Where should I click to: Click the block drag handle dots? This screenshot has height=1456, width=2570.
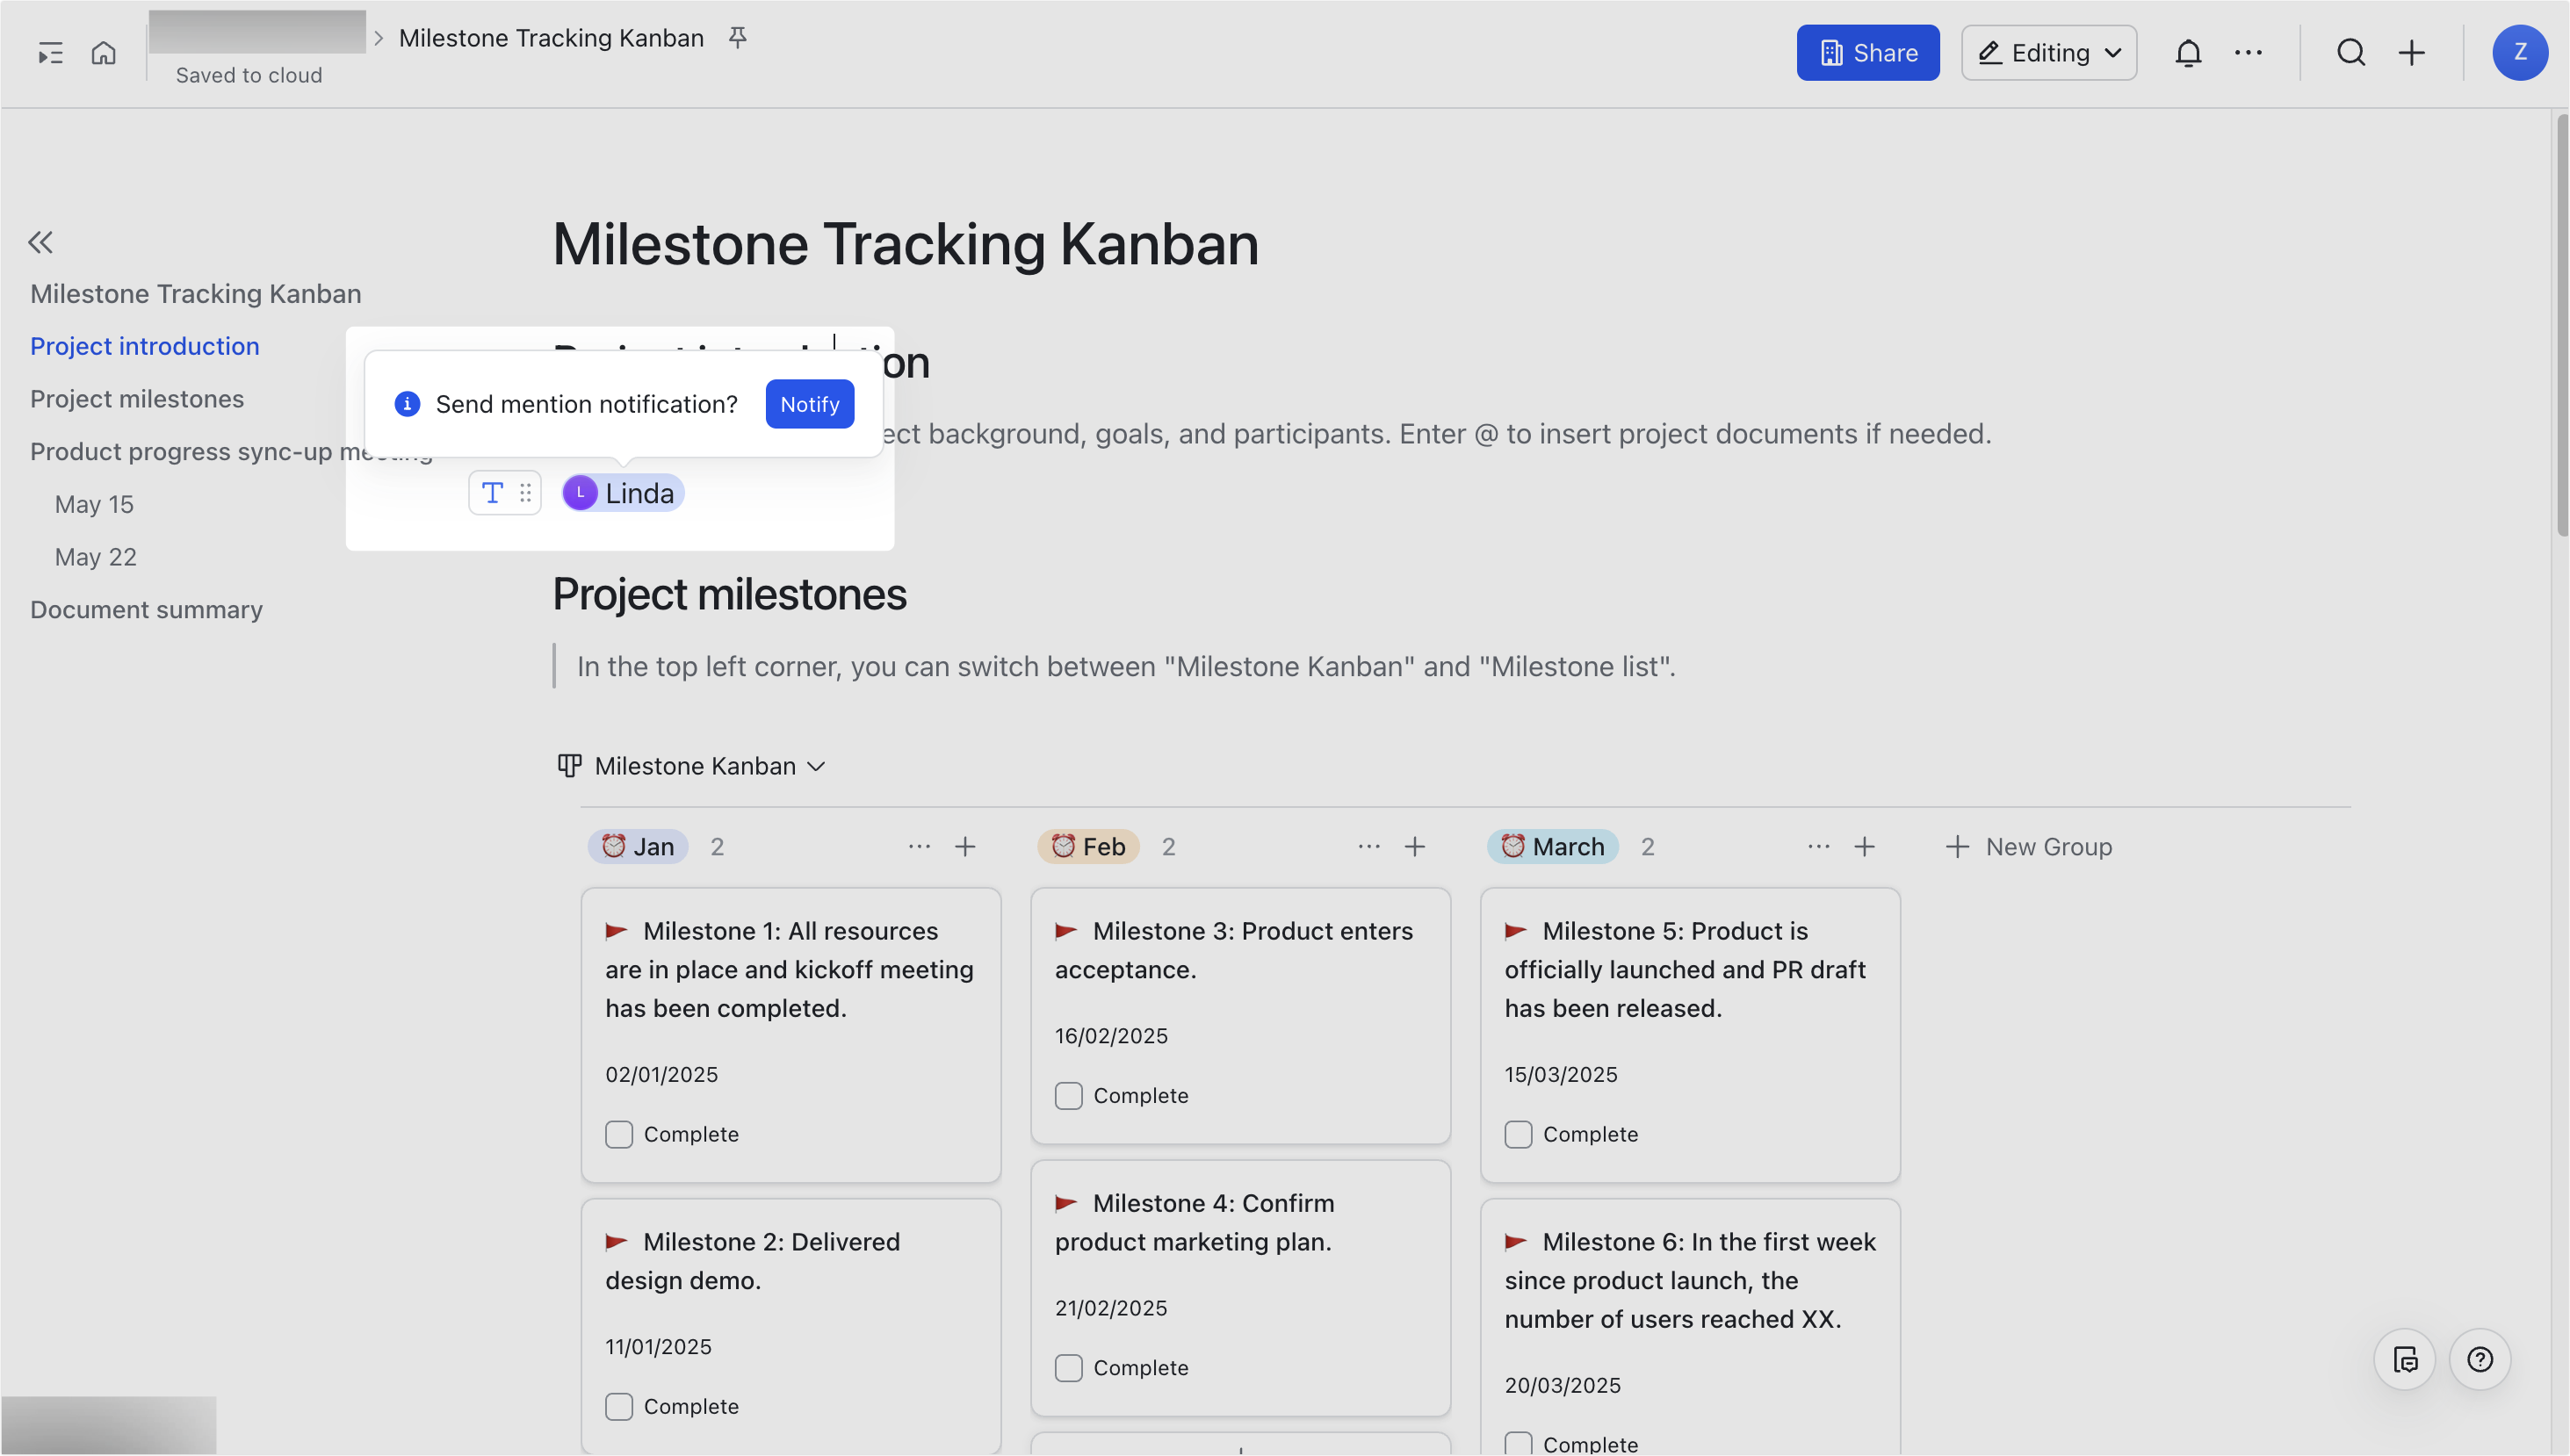point(525,493)
